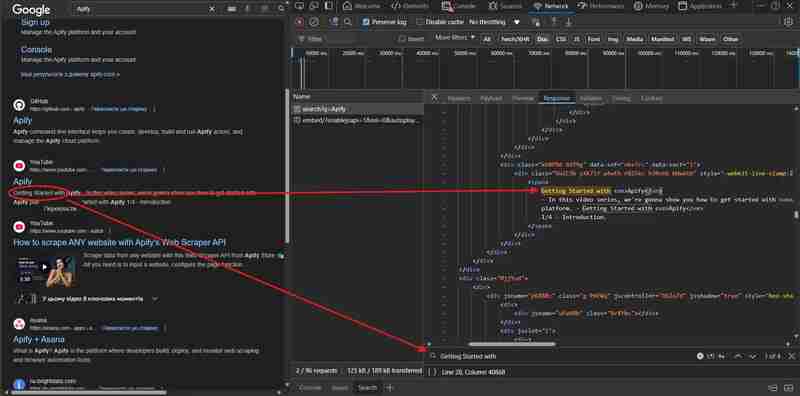Switch to the Sources DevTools tab
The width and height of the screenshot is (800, 396).
tap(505, 6)
